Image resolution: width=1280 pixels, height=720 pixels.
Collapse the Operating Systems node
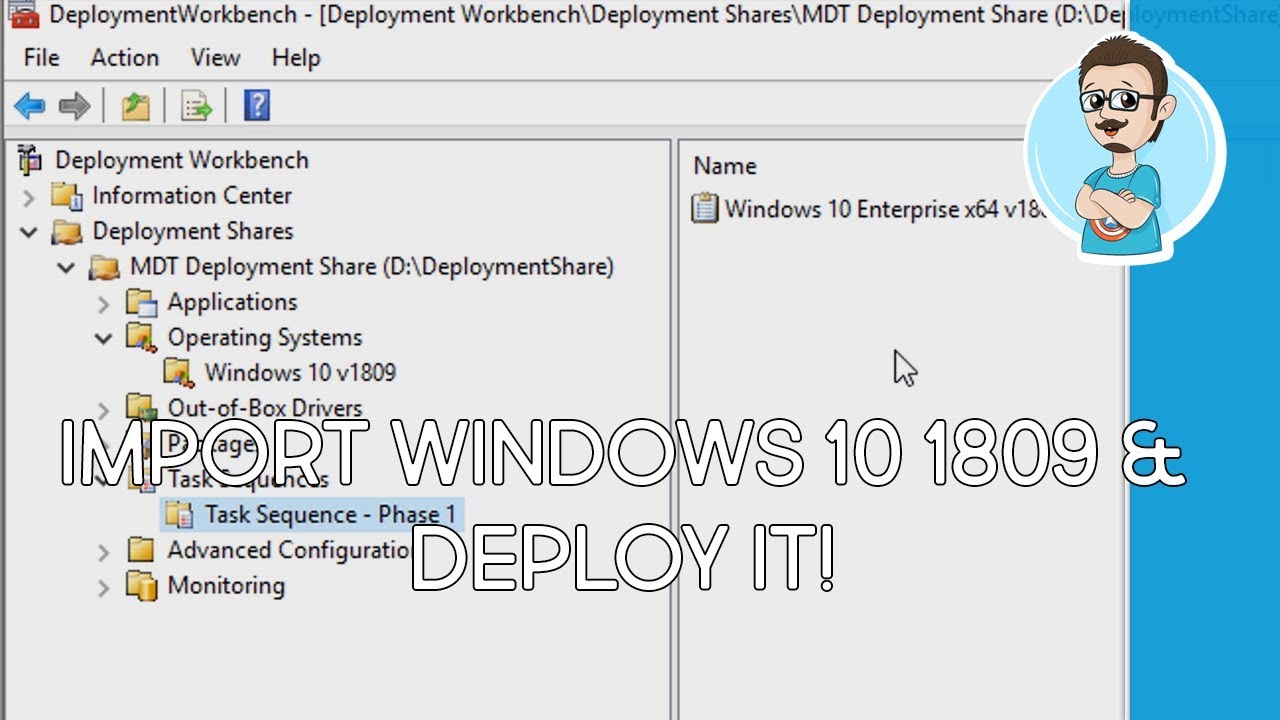(104, 338)
